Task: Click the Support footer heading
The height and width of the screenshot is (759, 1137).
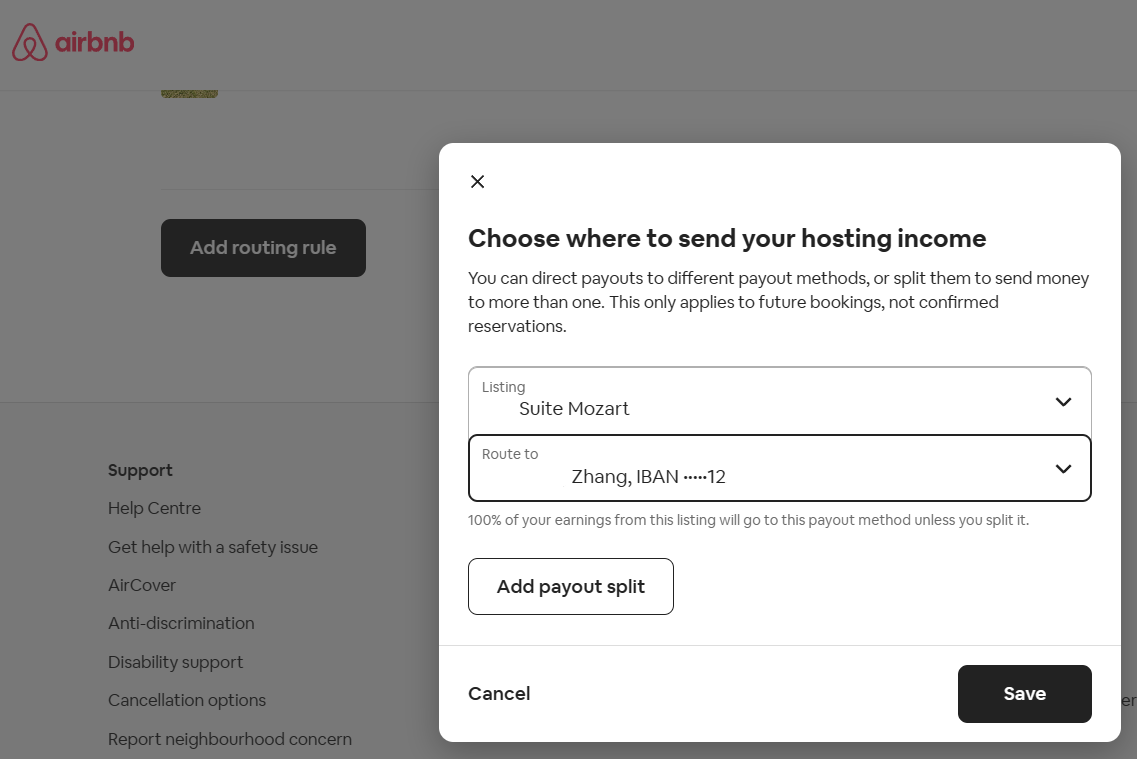Action: [140, 470]
